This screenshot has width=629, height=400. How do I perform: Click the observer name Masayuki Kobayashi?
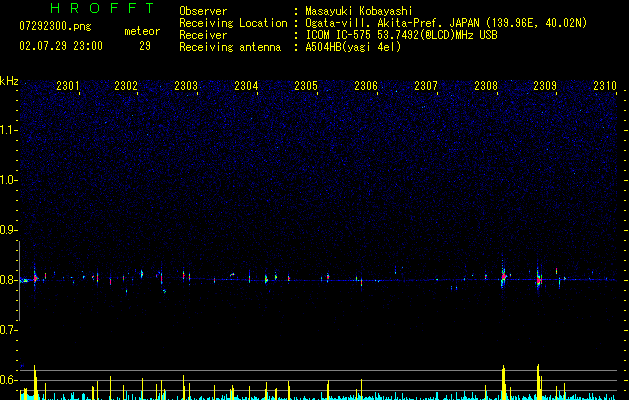click(359, 11)
